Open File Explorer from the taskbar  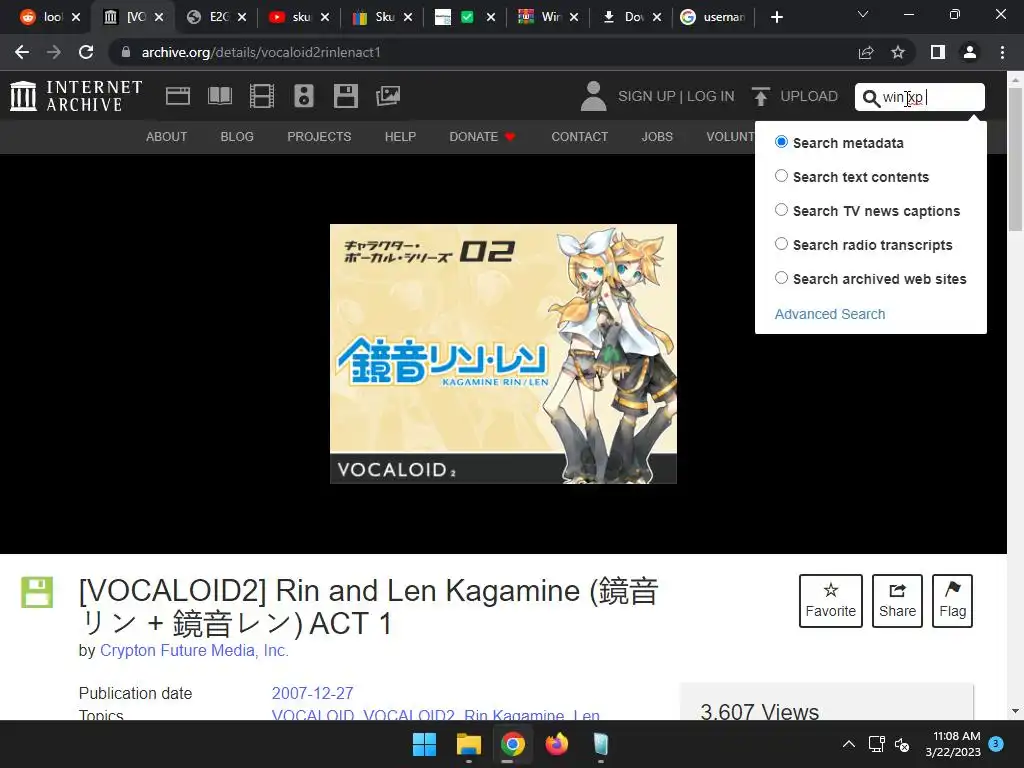point(469,744)
